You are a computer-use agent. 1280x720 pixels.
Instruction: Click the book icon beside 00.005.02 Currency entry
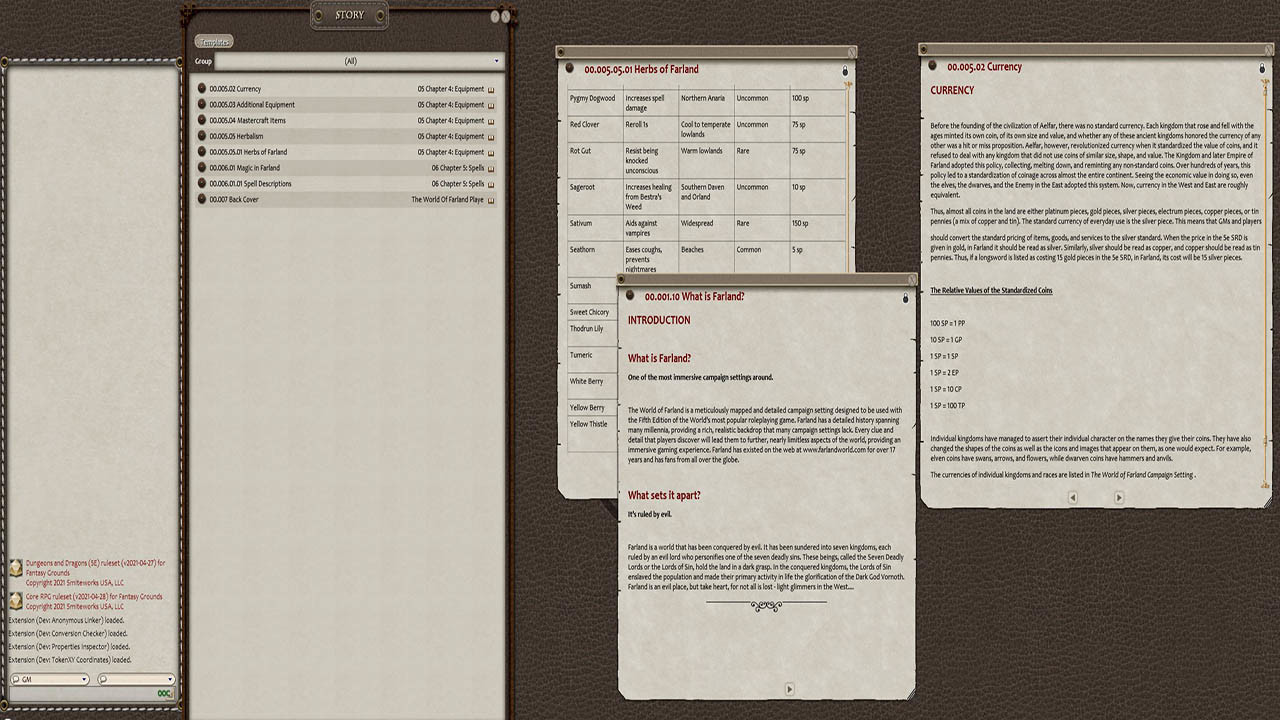[x=489, y=89]
